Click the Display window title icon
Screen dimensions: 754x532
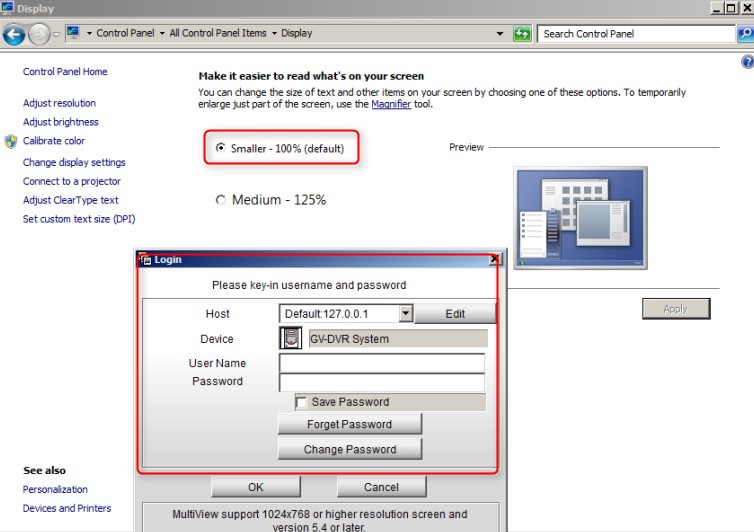point(7,7)
